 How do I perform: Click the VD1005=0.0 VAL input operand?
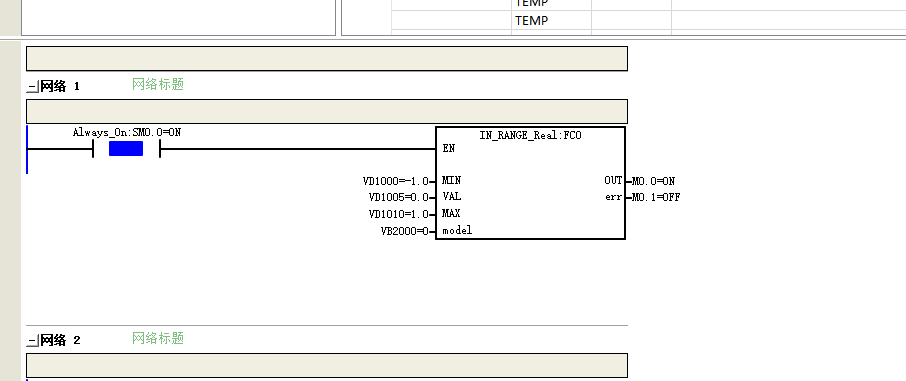[399, 197]
